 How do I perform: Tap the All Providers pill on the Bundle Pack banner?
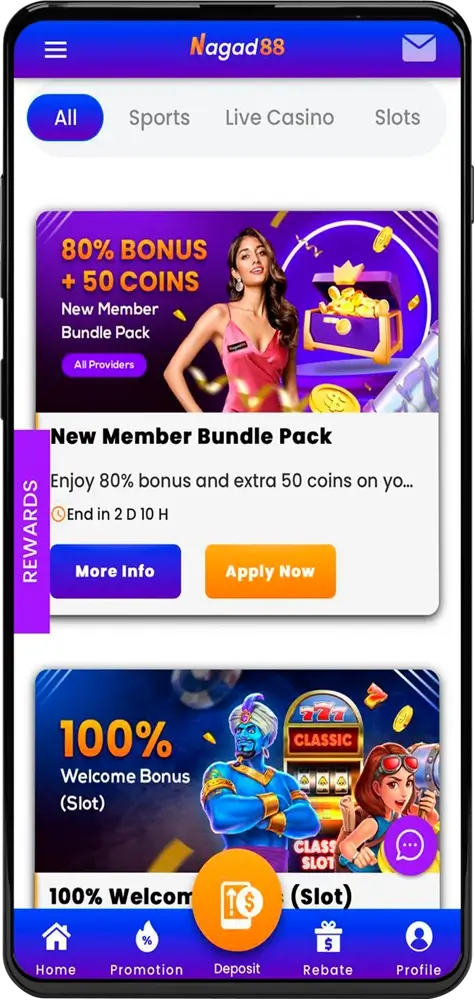[104, 365]
